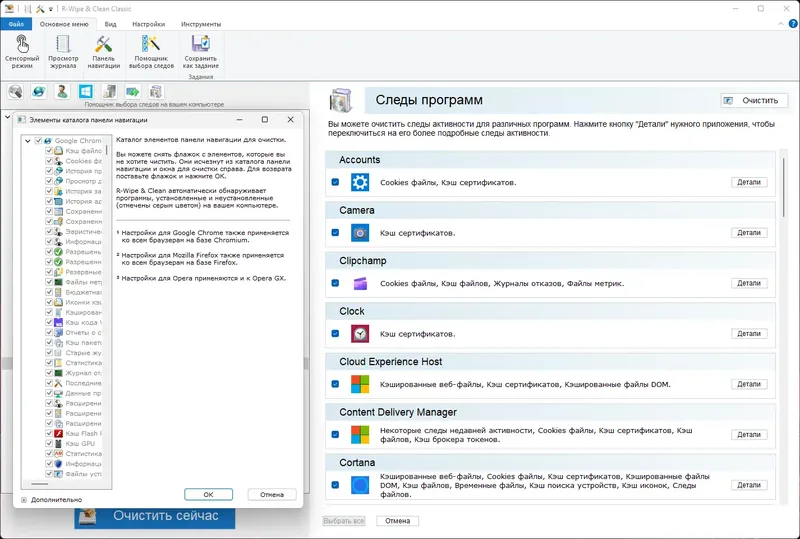This screenshot has width=800, height=539.
Task: Click the Clock app icon
Action: [x=360, y=334]
